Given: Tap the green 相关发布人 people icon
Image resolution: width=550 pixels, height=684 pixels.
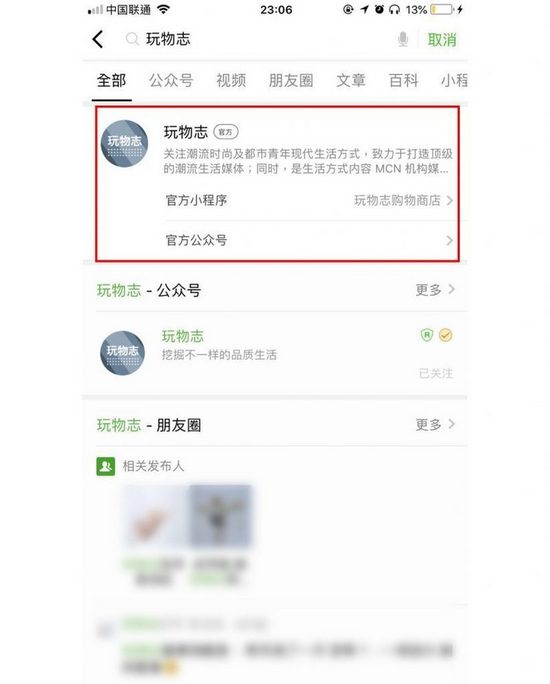Looking at the screenshot, I should click(106, 466).
